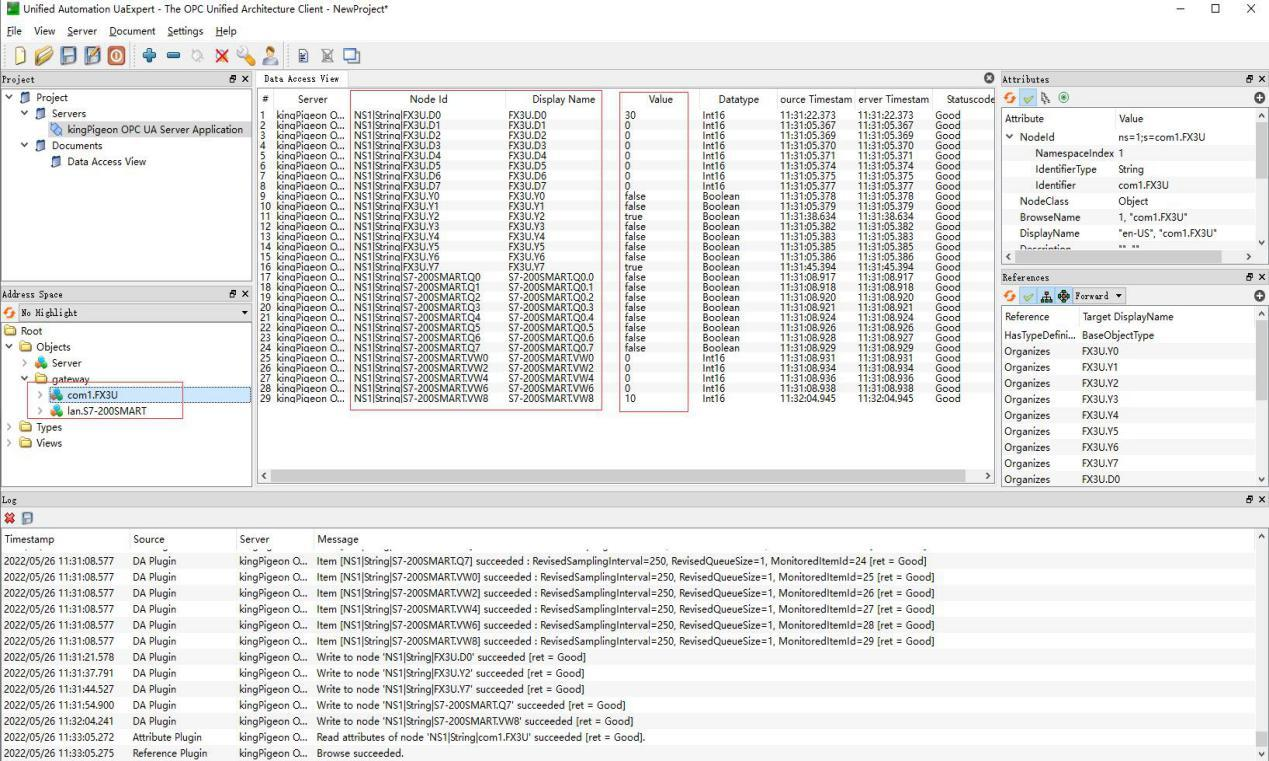Click the plus circle in References panel
Image resolution: width=1269 pixels, height=761 pixels.
pos(1260,296)
